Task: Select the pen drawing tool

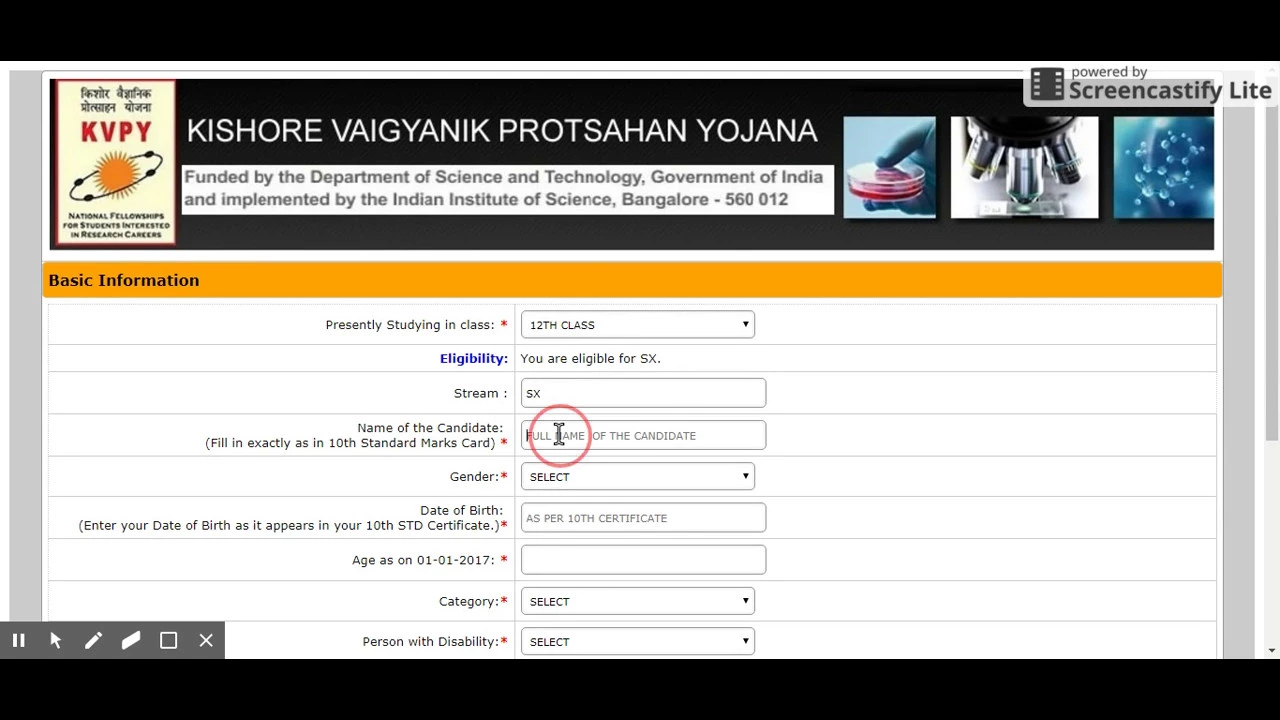Action: pyautogui.click(x=93, y=641)
